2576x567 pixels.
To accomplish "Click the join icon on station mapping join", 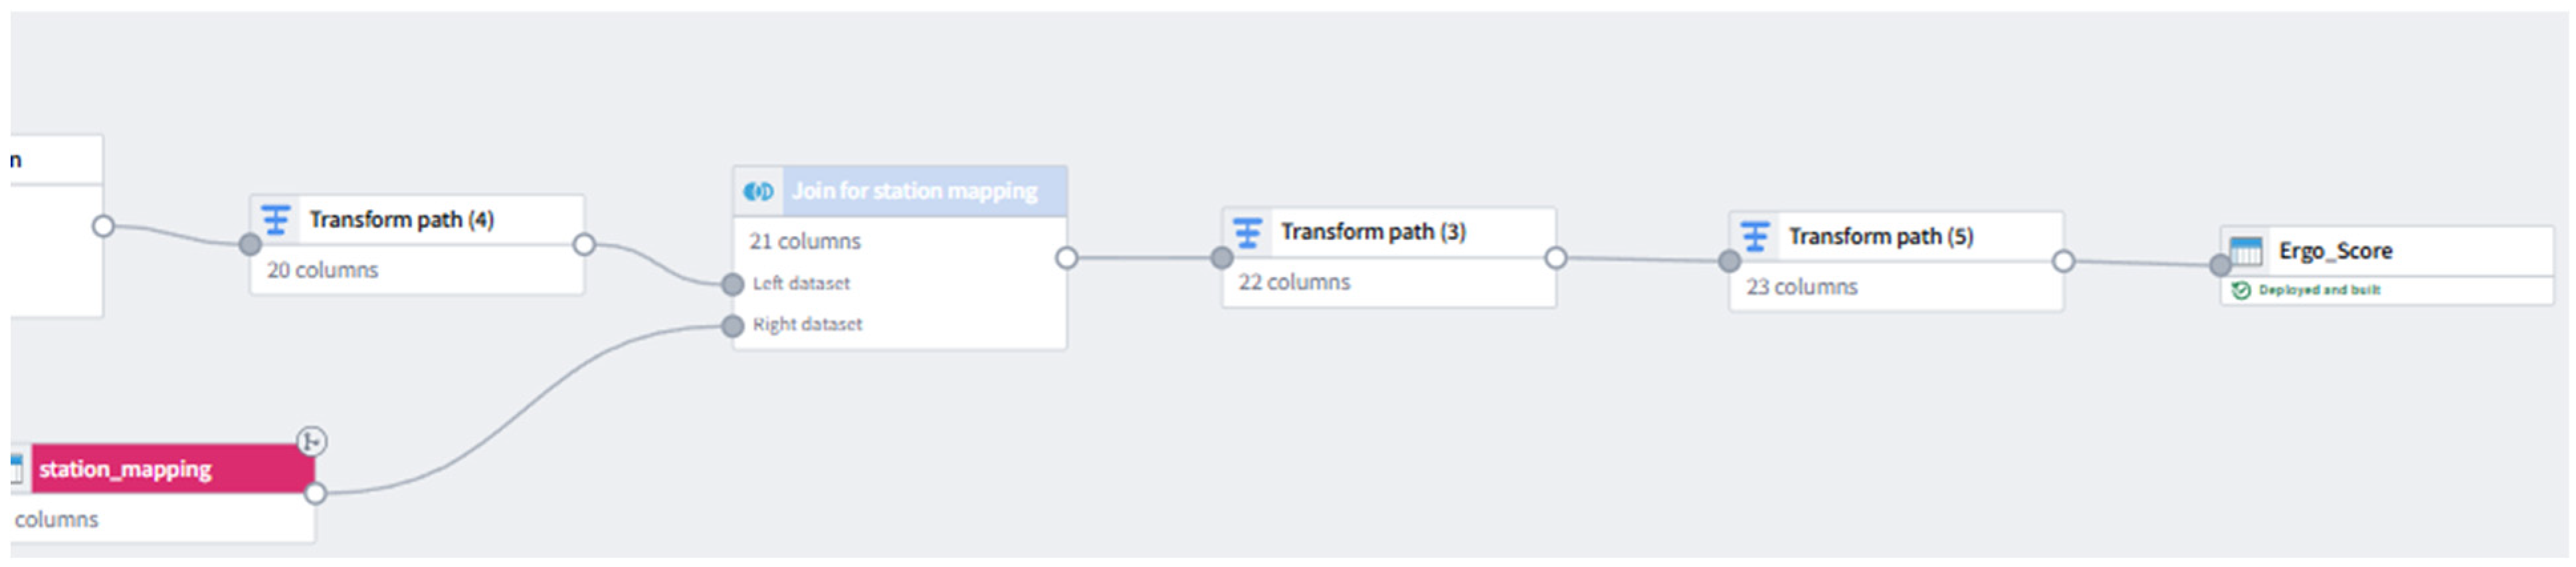I will [x=758, y=191].
